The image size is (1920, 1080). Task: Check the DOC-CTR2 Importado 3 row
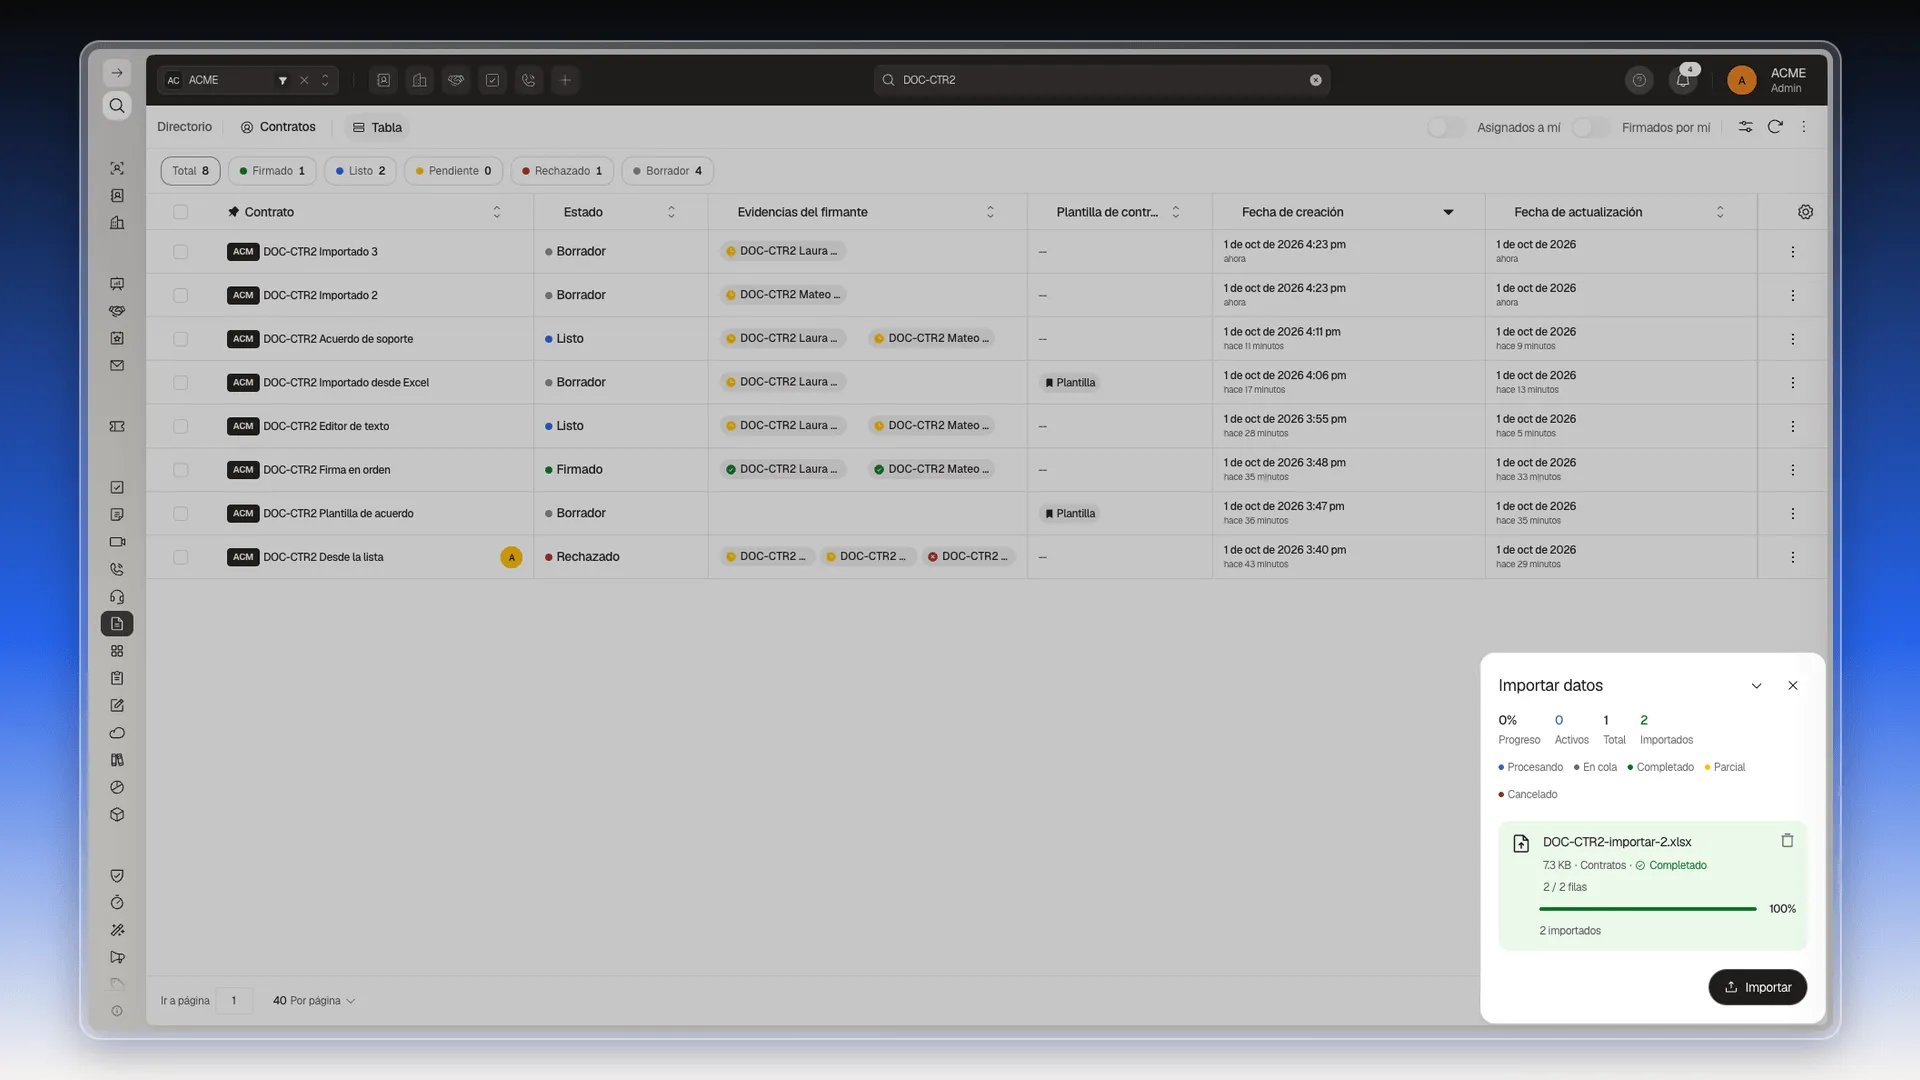point(180,252)
